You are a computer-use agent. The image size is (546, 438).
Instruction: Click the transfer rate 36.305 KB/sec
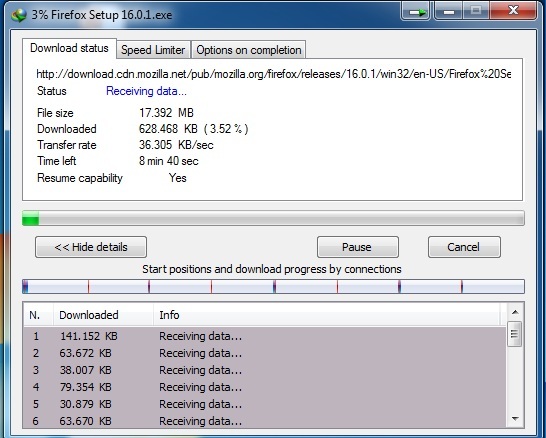(176, 145)
